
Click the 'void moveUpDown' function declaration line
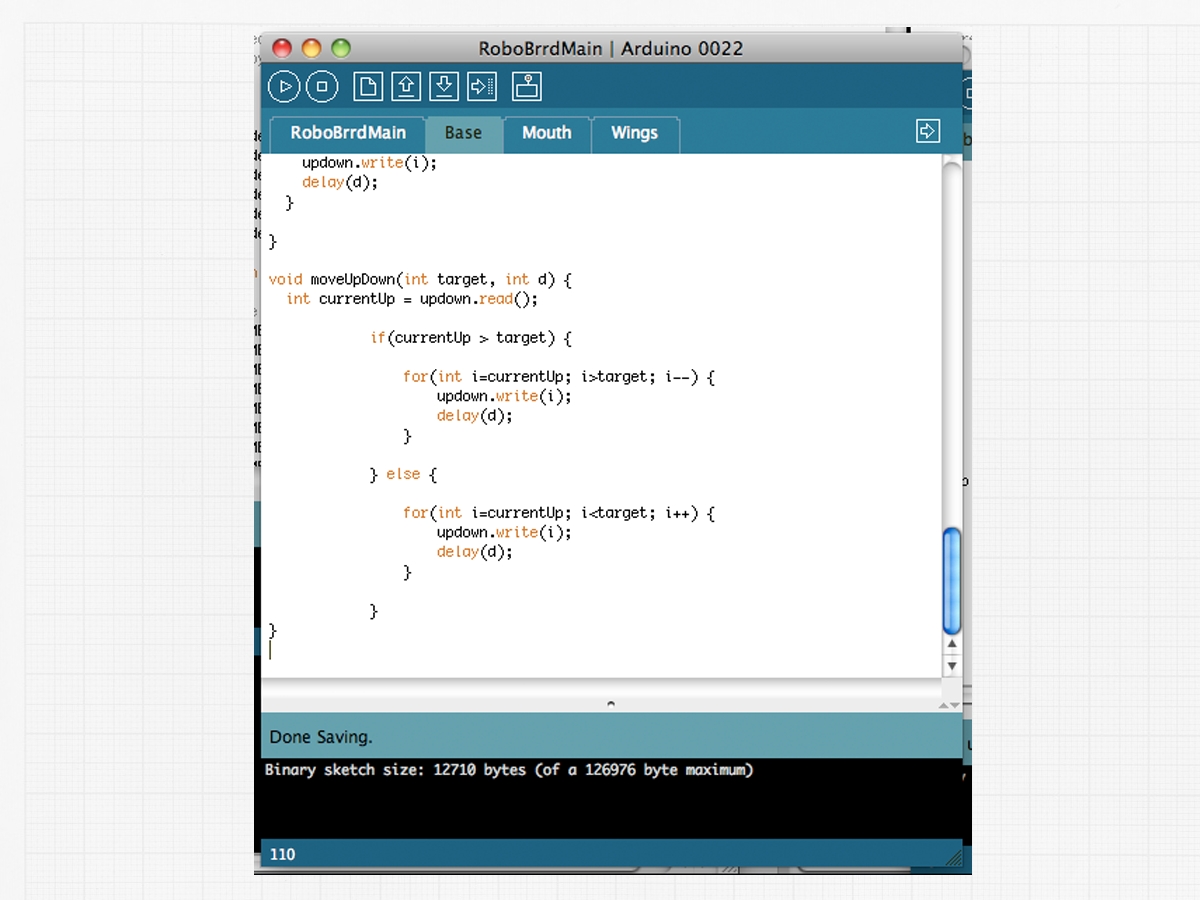[420, 280]
